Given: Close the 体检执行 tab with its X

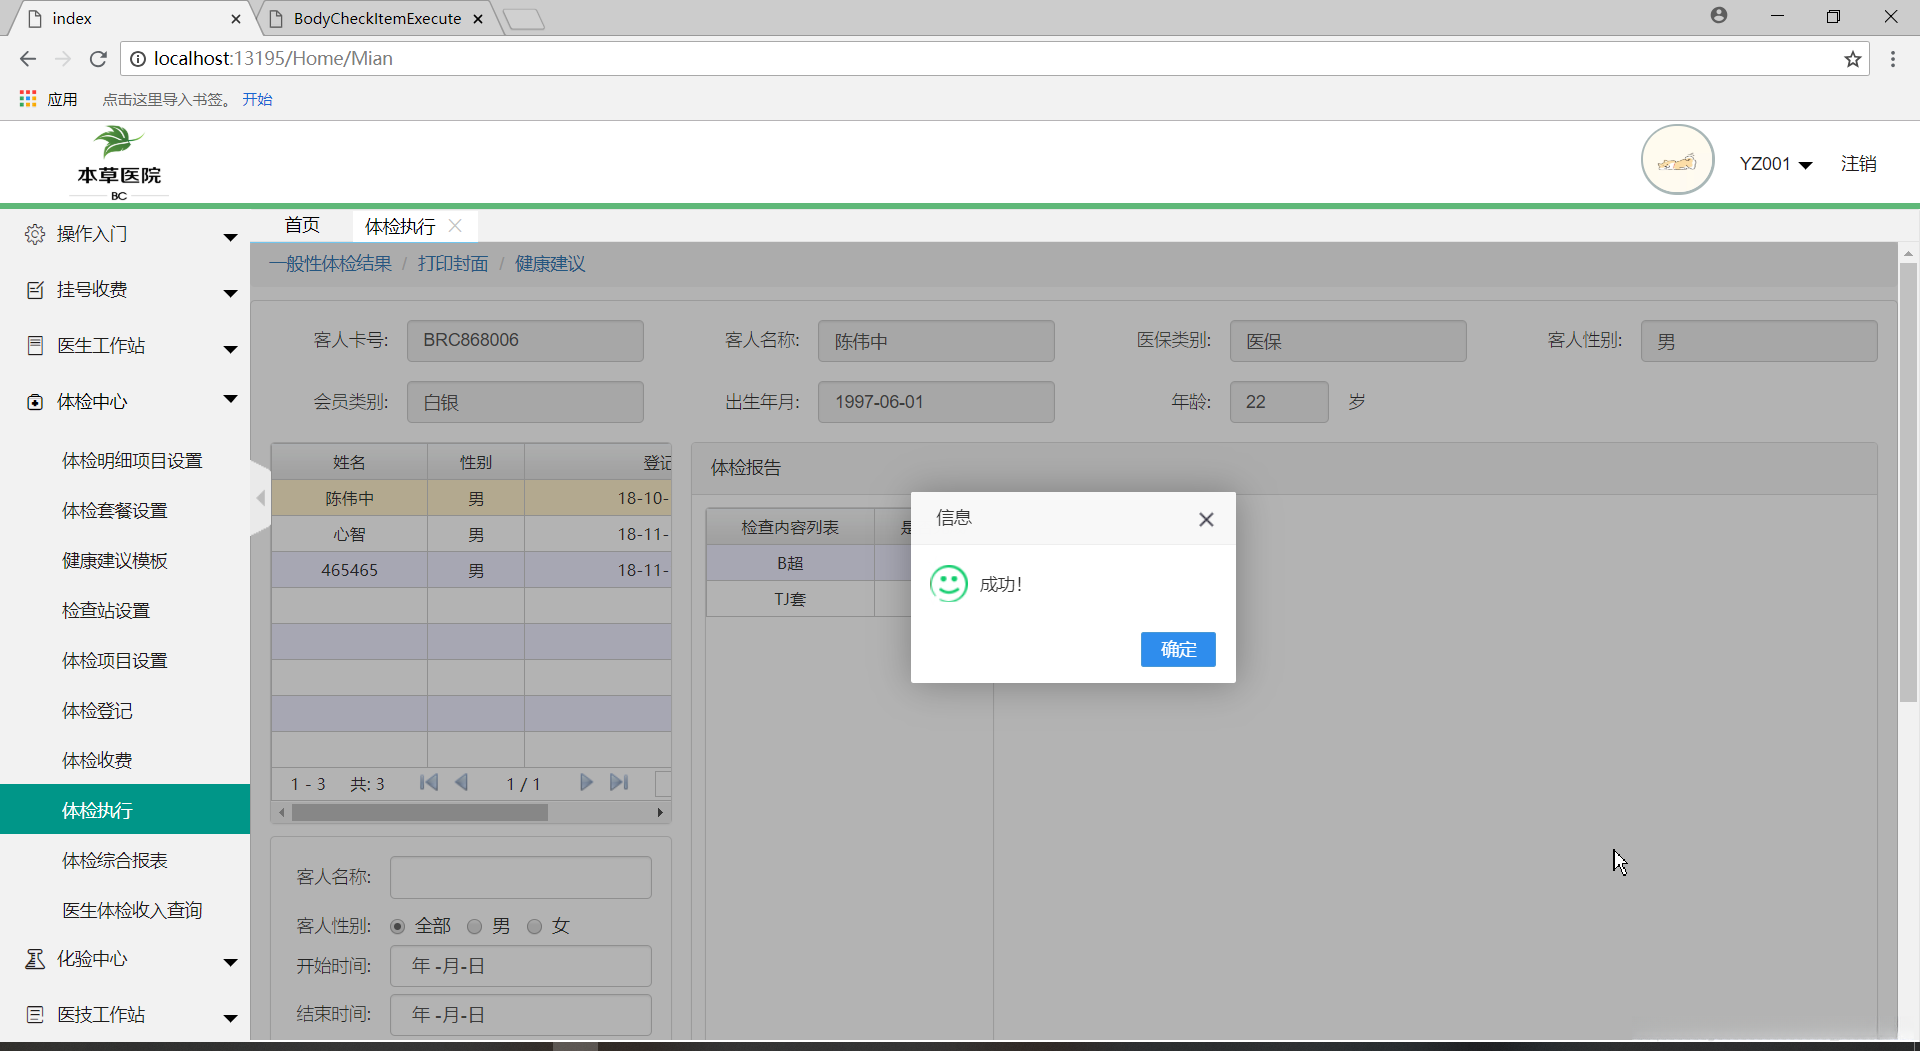Looking at the screenshot, I should [455, 226].
